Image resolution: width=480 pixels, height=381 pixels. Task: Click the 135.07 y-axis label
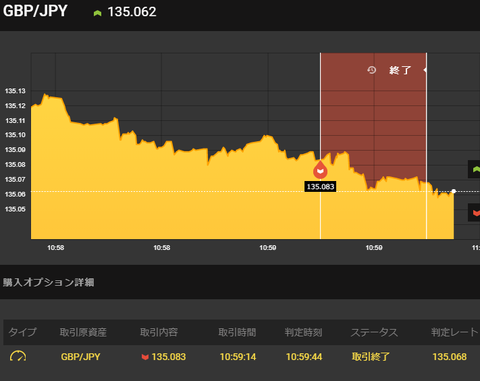[x=15, y=180]
